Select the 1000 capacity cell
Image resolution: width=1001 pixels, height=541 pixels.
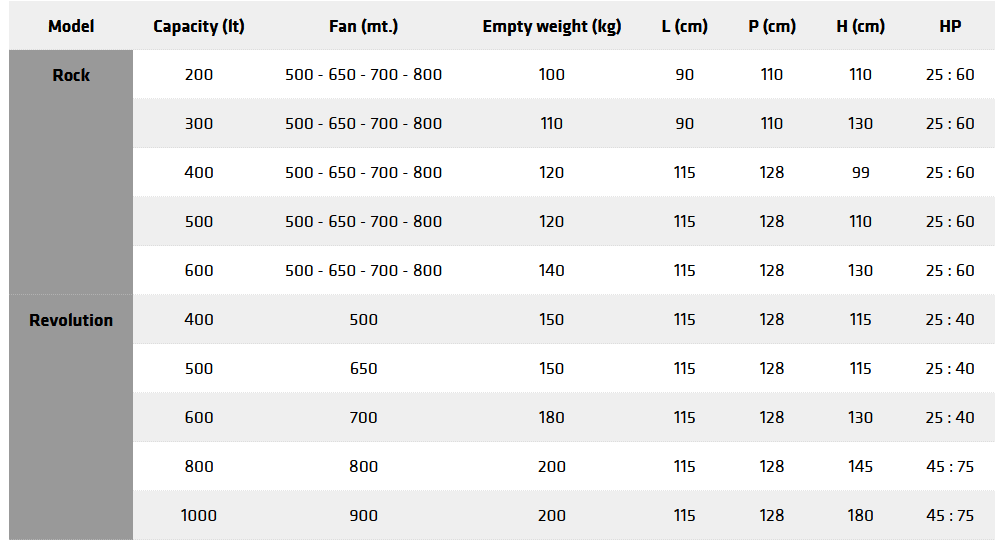click(x=199, y=516)
